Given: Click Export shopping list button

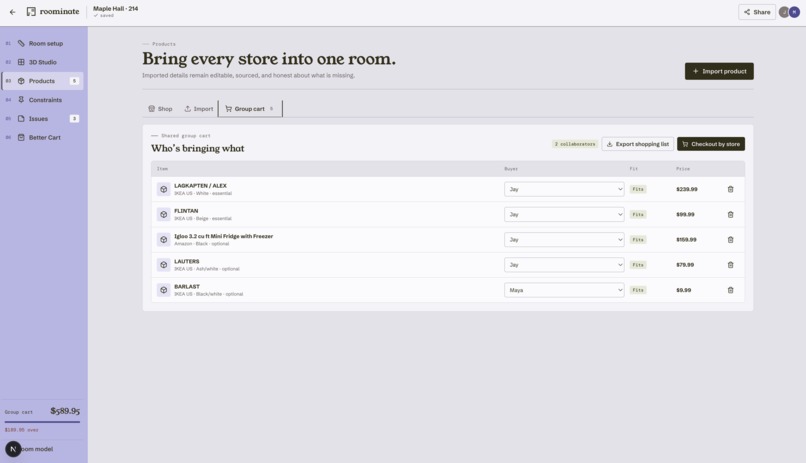Looking at the screenshot, I should point(637,144).
